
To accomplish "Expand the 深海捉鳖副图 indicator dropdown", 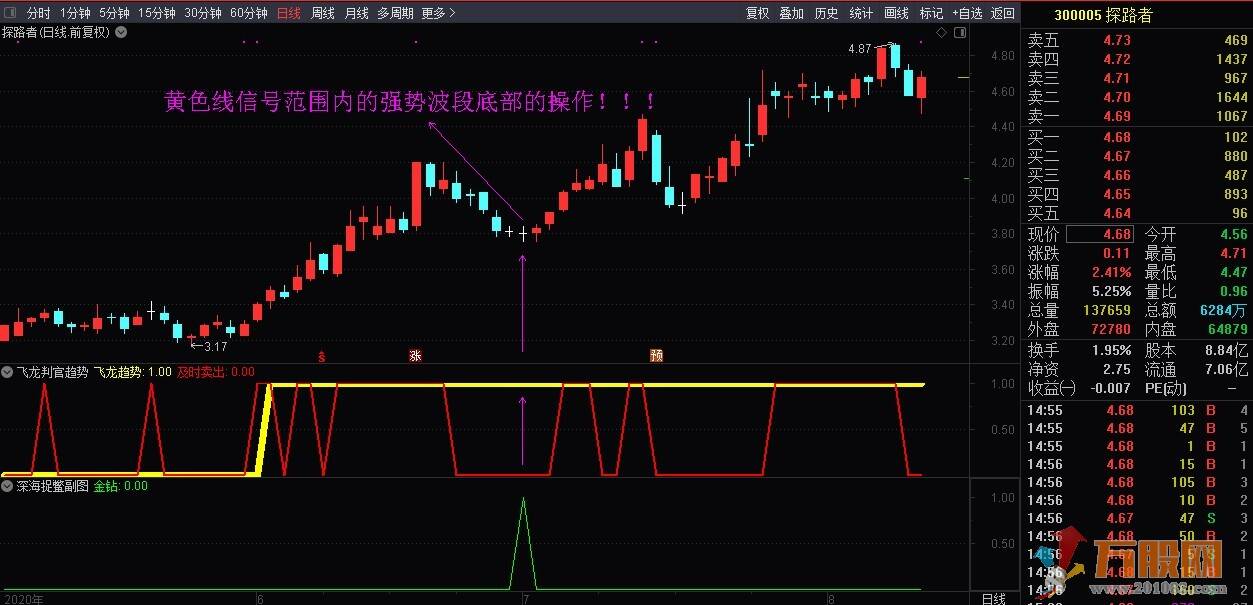I will pyautogui.click(x=8, y=486).
